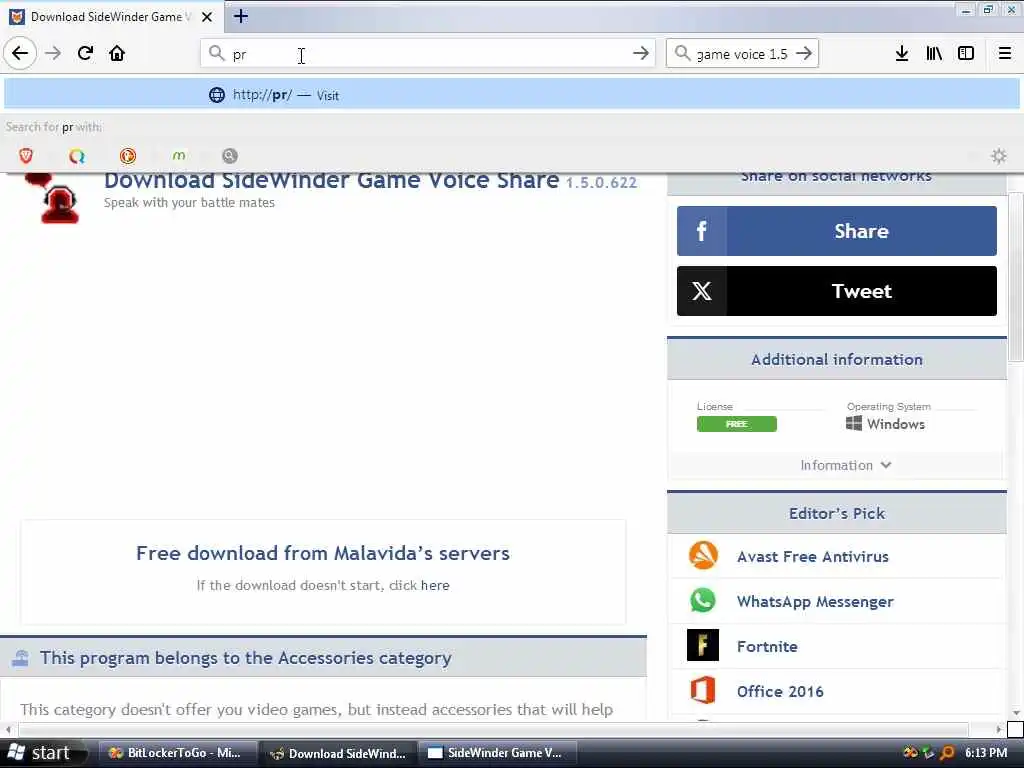Select the Download SideWinder Game tab
Screen dimensions: 1024x768
click(112, 17)
